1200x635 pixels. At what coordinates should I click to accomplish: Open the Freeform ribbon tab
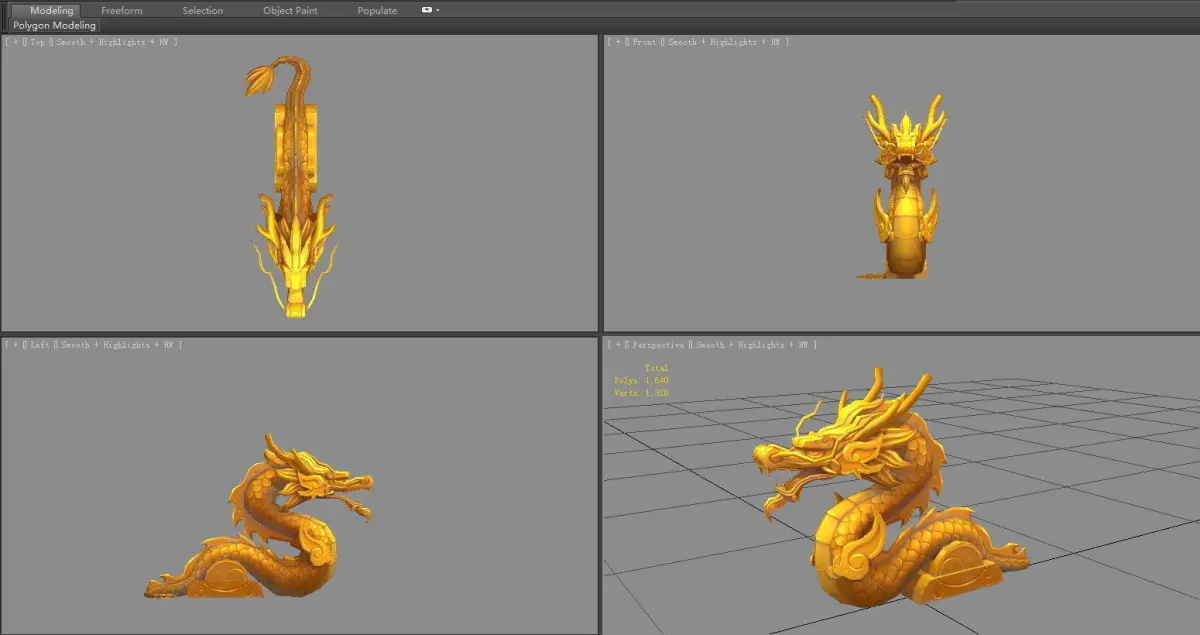pyautogui.click(x=122, y=10)
